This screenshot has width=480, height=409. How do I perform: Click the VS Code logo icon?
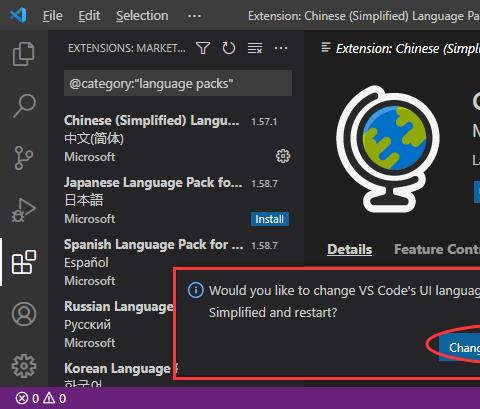[x=18, y=15]
